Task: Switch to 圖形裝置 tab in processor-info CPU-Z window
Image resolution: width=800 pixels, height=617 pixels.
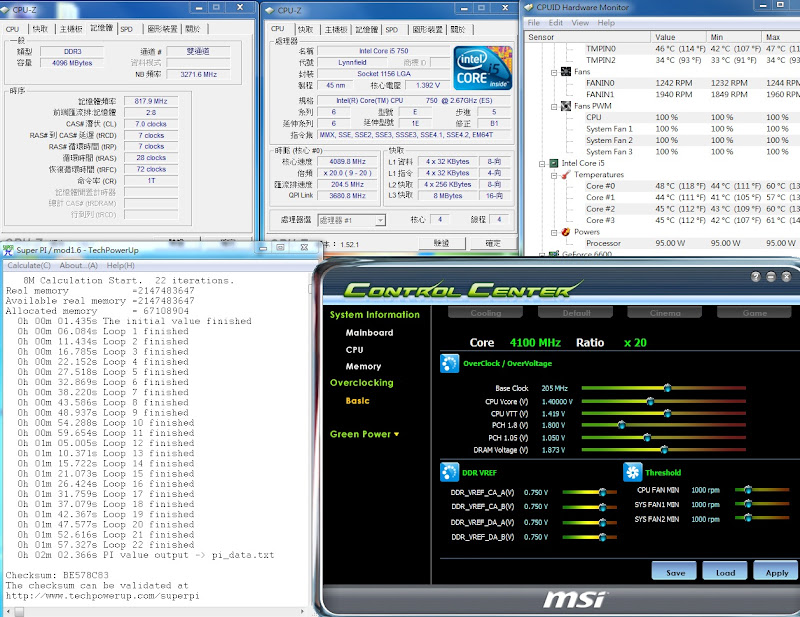Action: (428, 30)
